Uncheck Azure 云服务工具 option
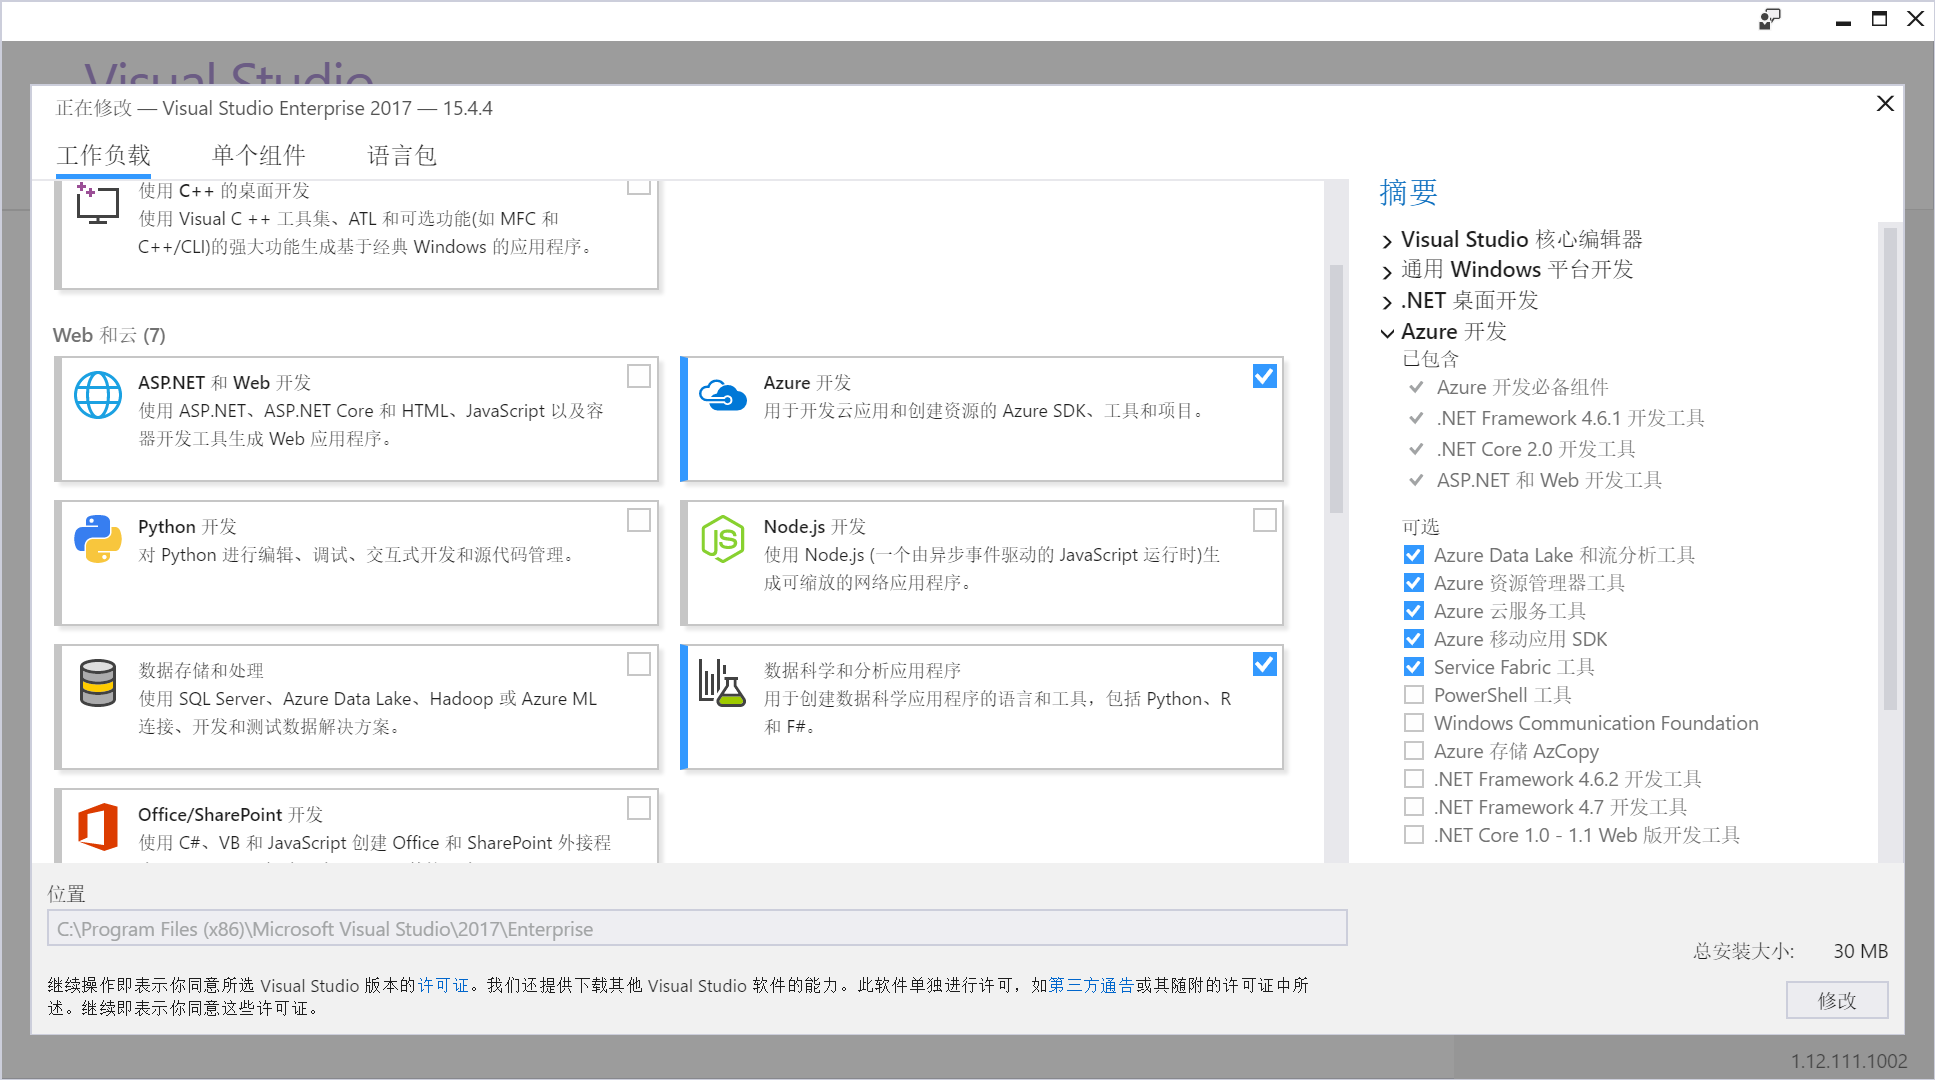 pos(1414,611)
